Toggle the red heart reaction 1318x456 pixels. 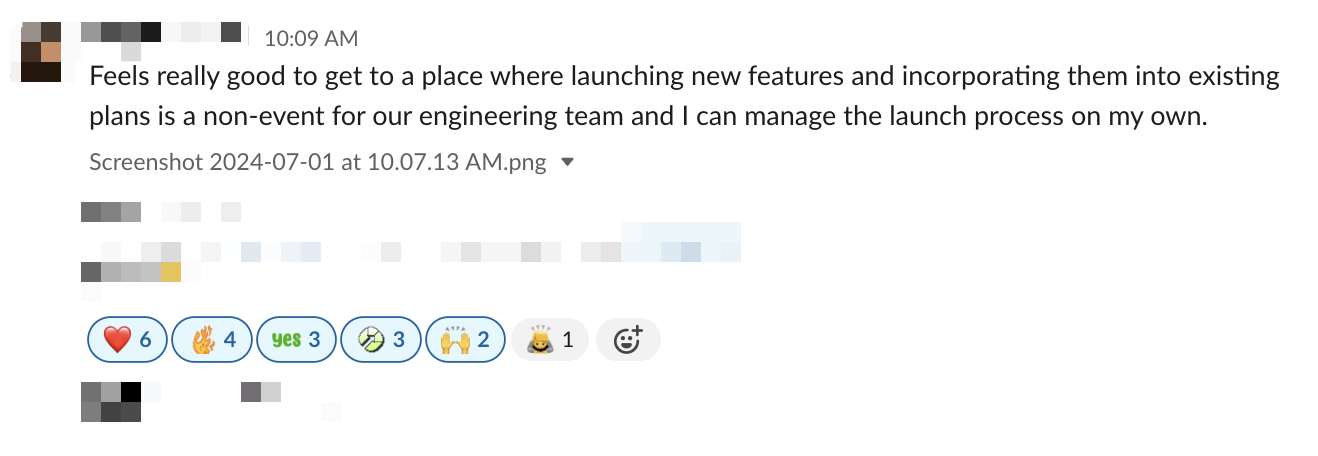127,340
